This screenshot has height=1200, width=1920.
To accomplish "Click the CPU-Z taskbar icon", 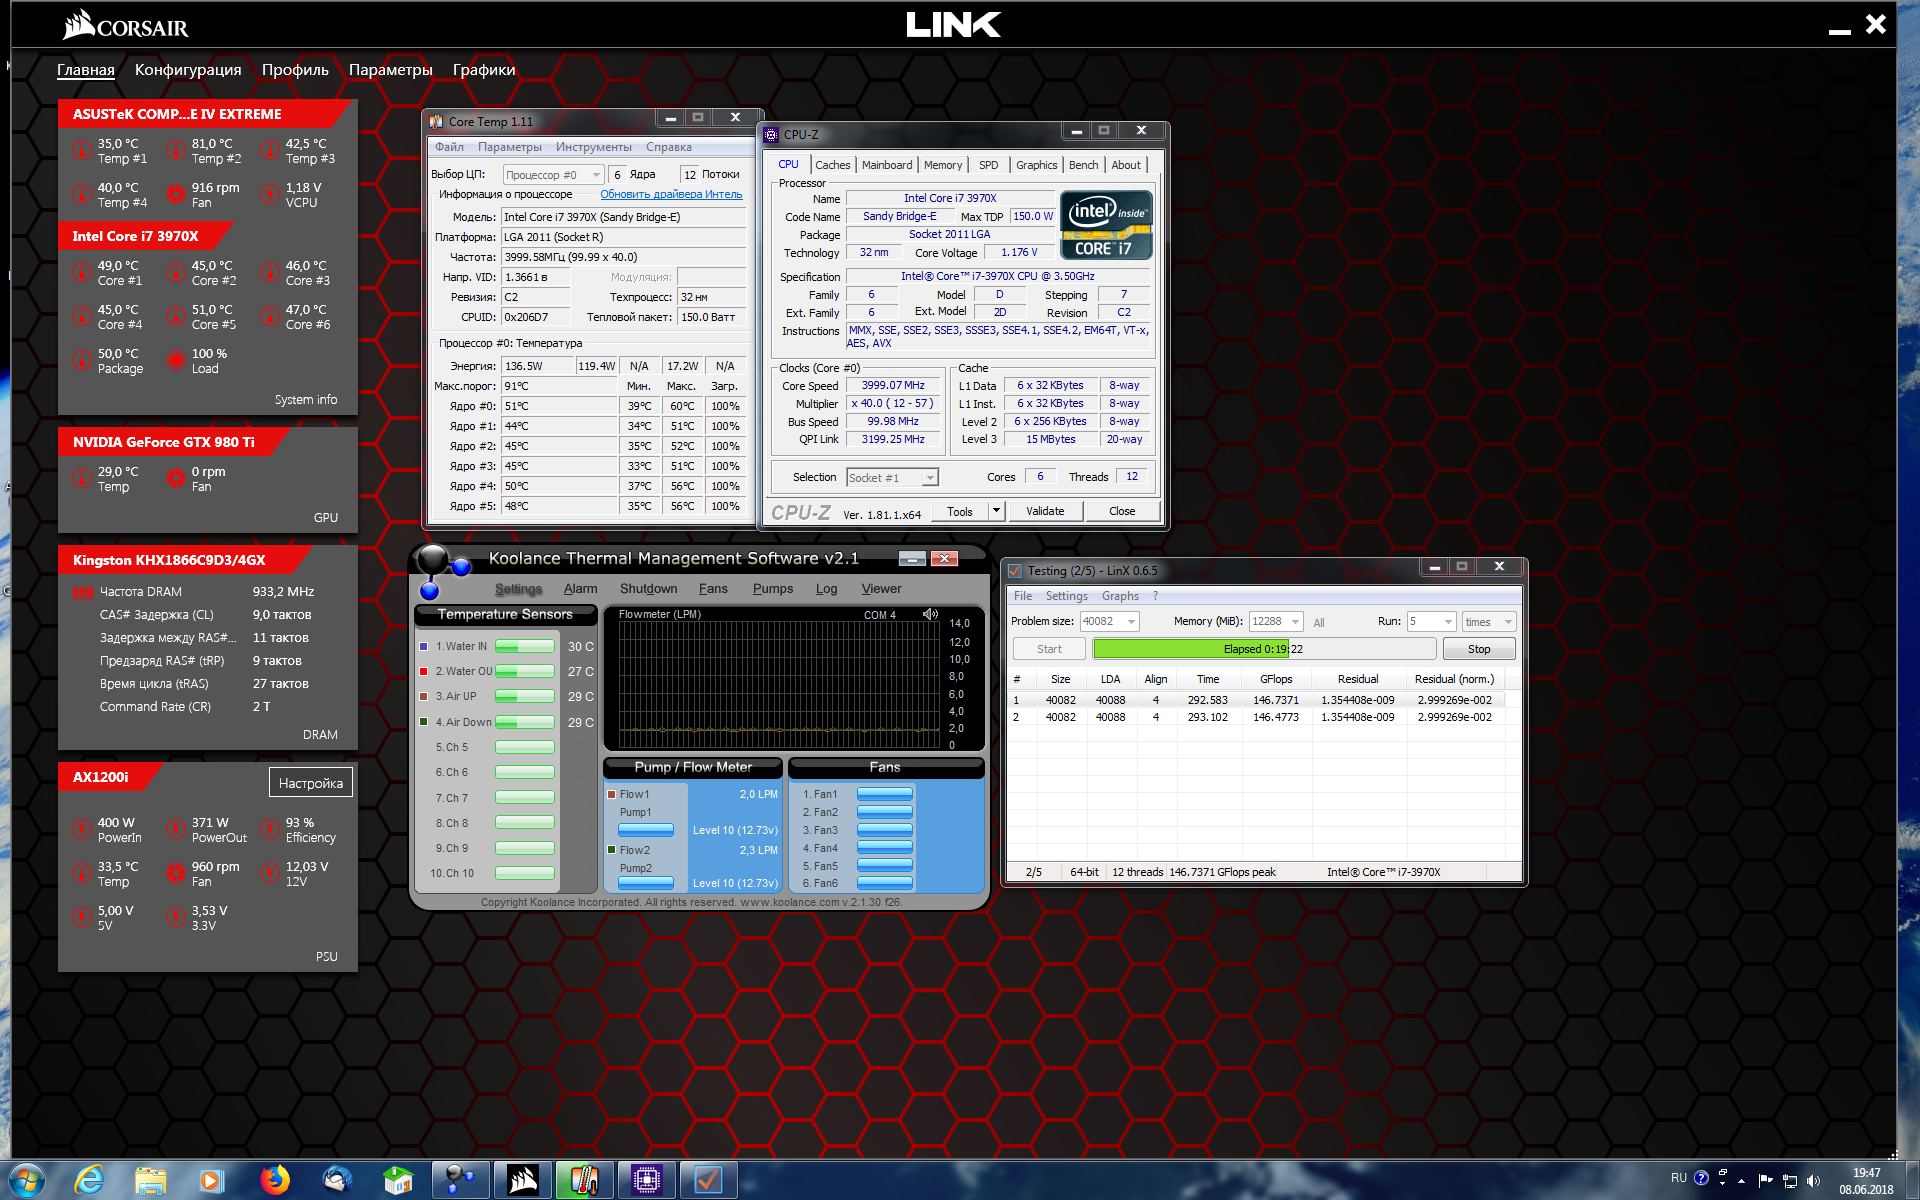I will 646,1180.
